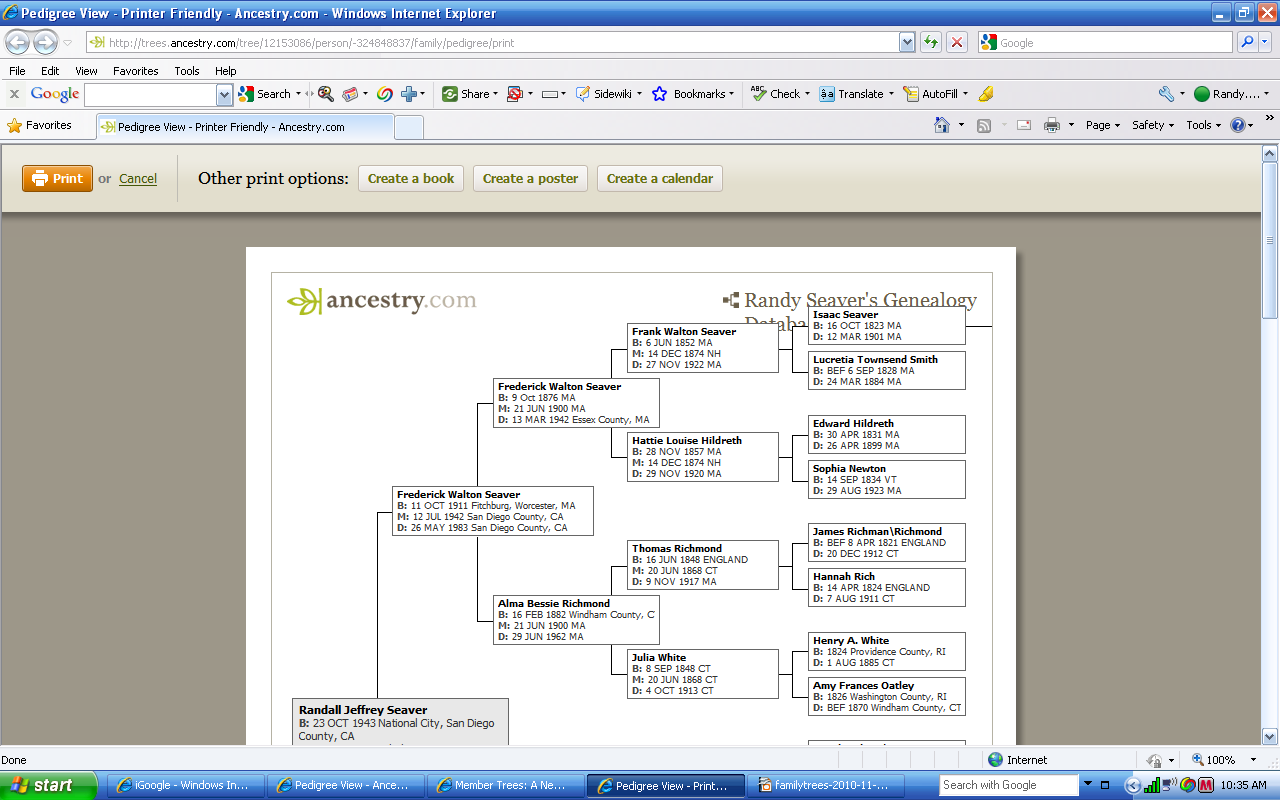Image resolution: width=1280 pixels, height=800 pixels.
Task: Click the Cancel link next to Print
Action: [x=137, y=178]
